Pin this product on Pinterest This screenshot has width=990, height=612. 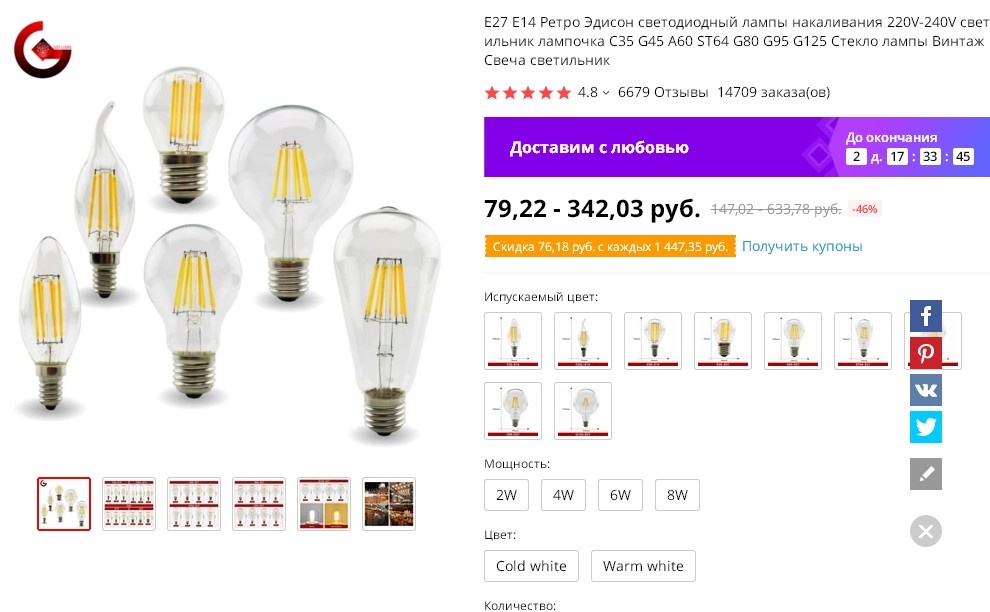point(925,353)
